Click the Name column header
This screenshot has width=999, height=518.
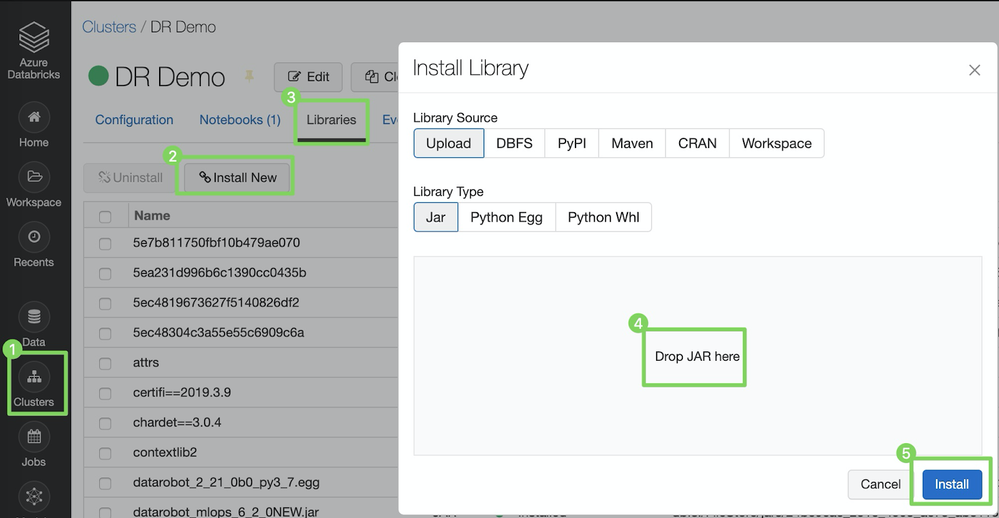click(152, 215)
